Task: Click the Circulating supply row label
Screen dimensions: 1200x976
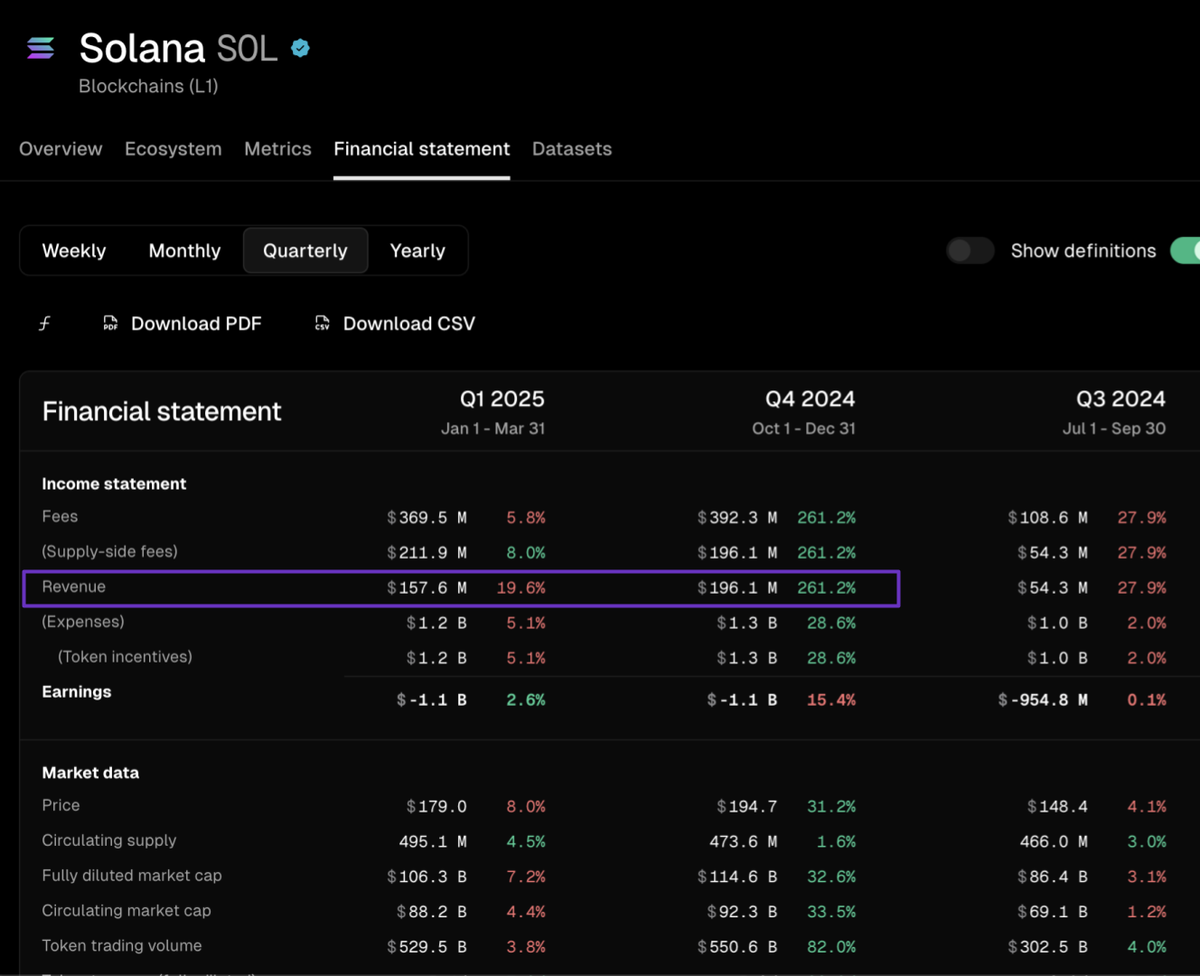Action: click(x=109, y=841)
